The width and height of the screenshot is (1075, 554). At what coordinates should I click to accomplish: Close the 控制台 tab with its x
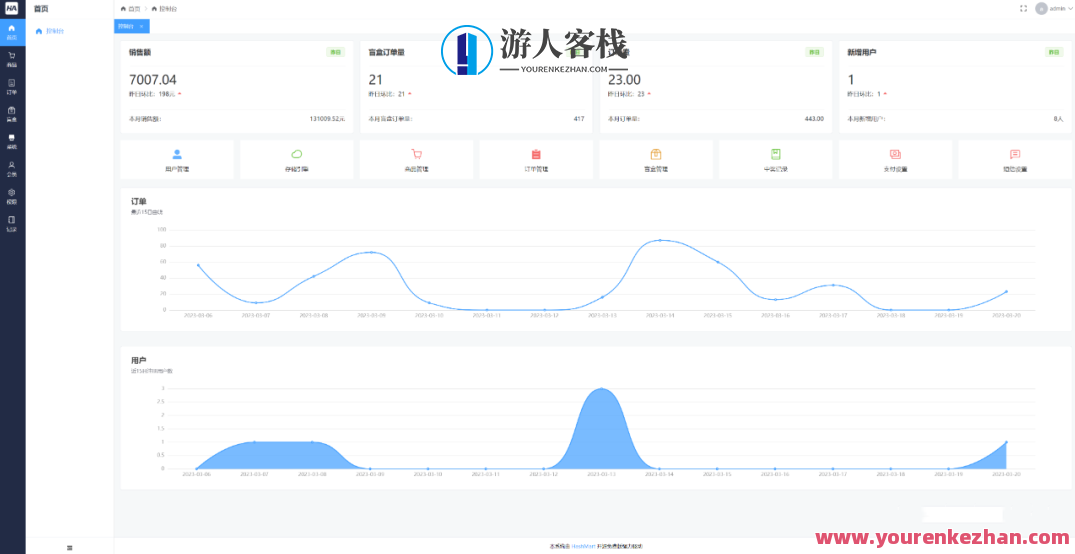pos(141,26)
